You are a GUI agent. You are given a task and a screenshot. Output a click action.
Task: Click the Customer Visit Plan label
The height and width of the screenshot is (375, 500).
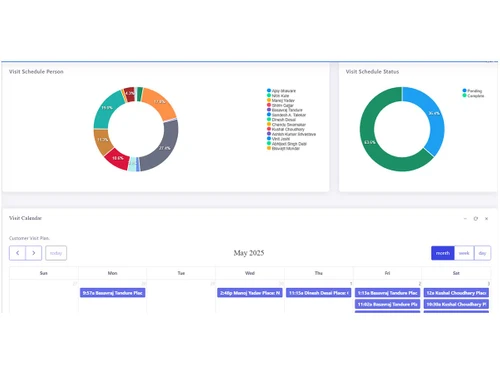29,238
